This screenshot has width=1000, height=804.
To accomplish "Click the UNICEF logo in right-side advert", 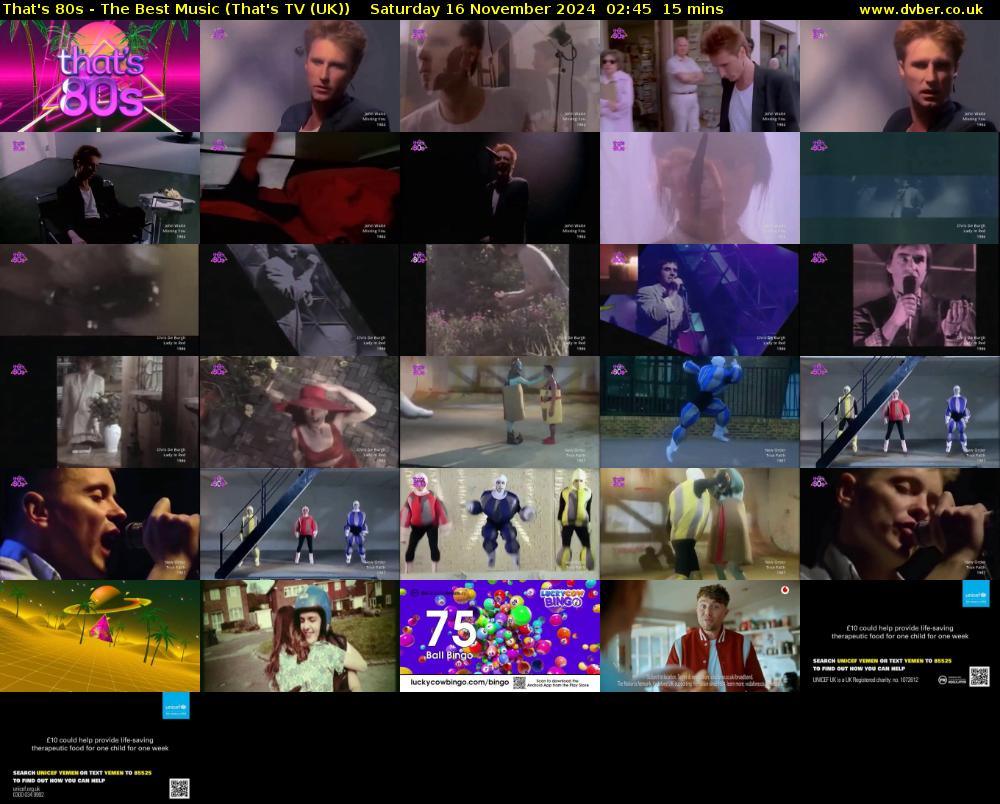I will (976, 594).
